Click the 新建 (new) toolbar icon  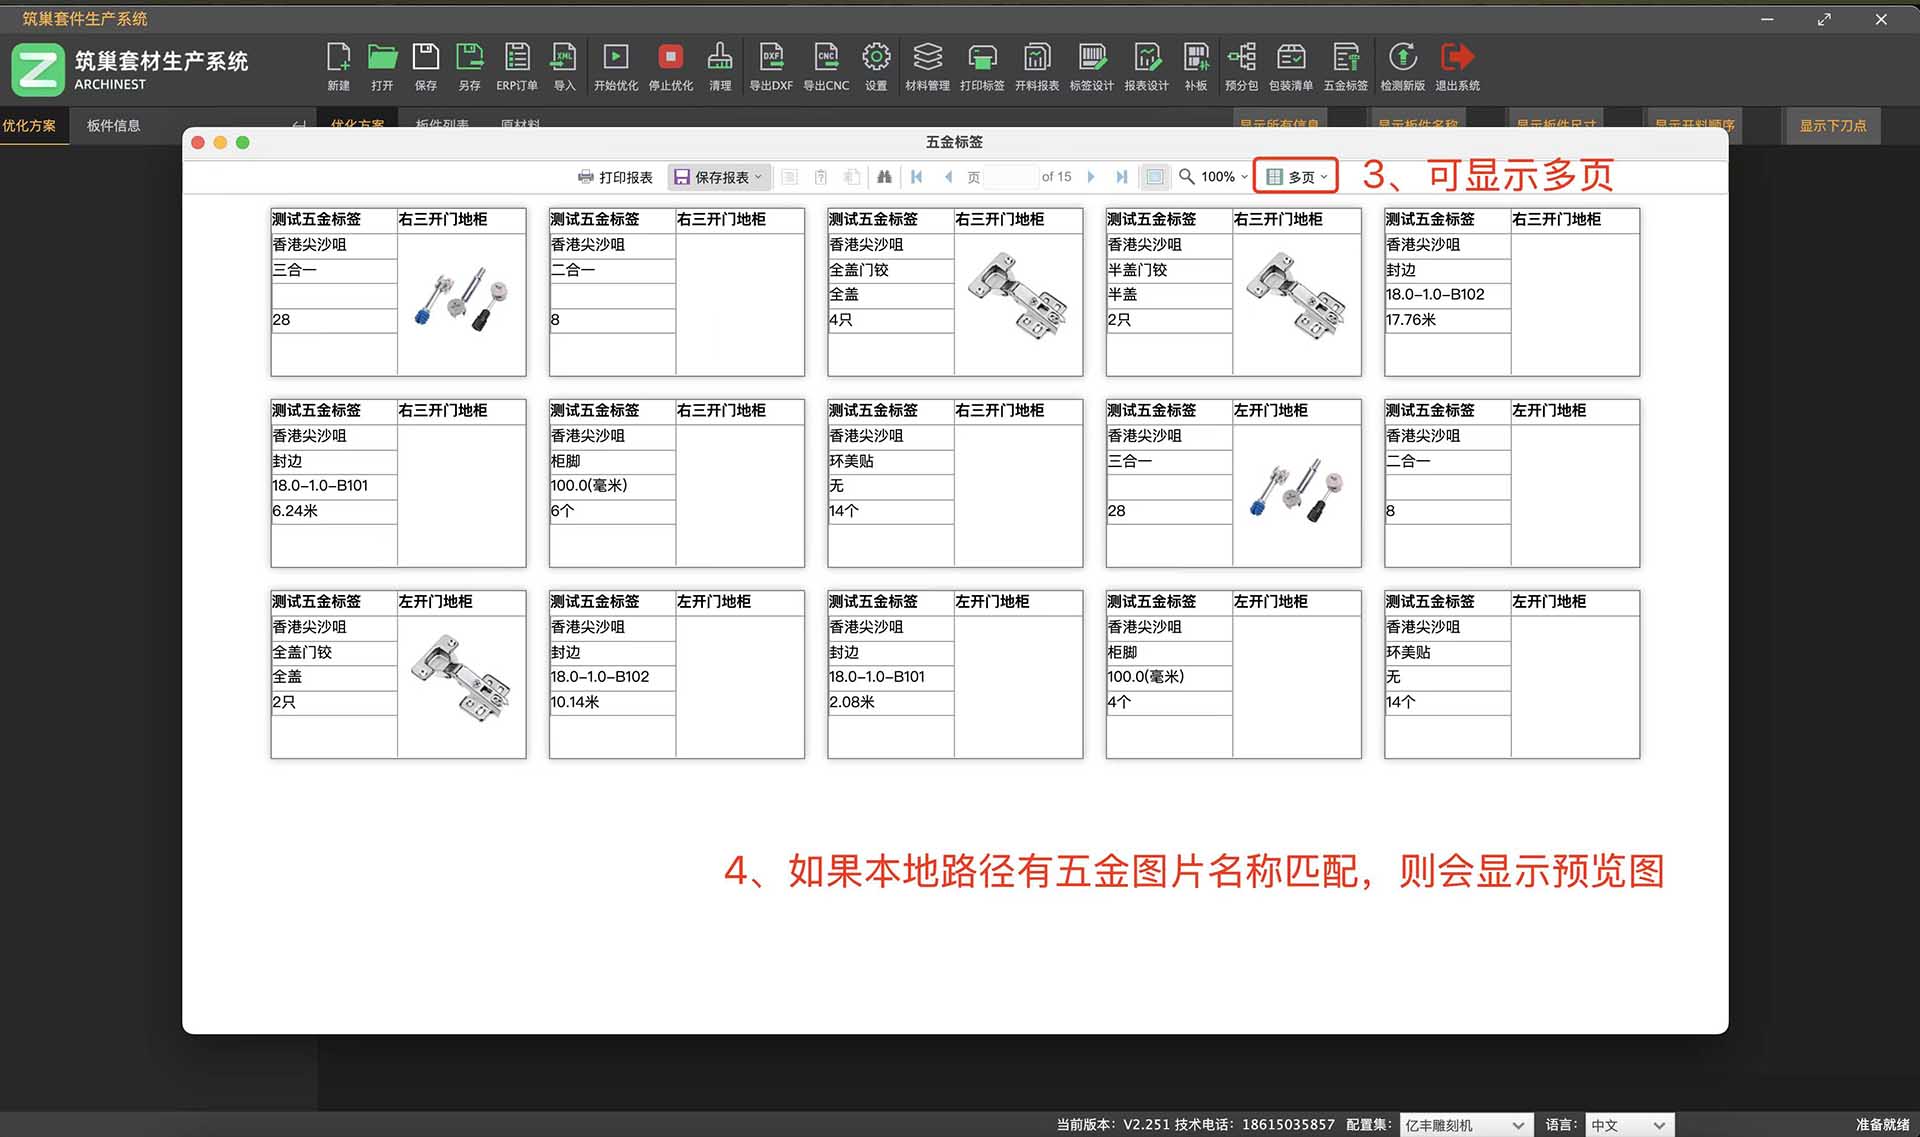coord(338,67)
